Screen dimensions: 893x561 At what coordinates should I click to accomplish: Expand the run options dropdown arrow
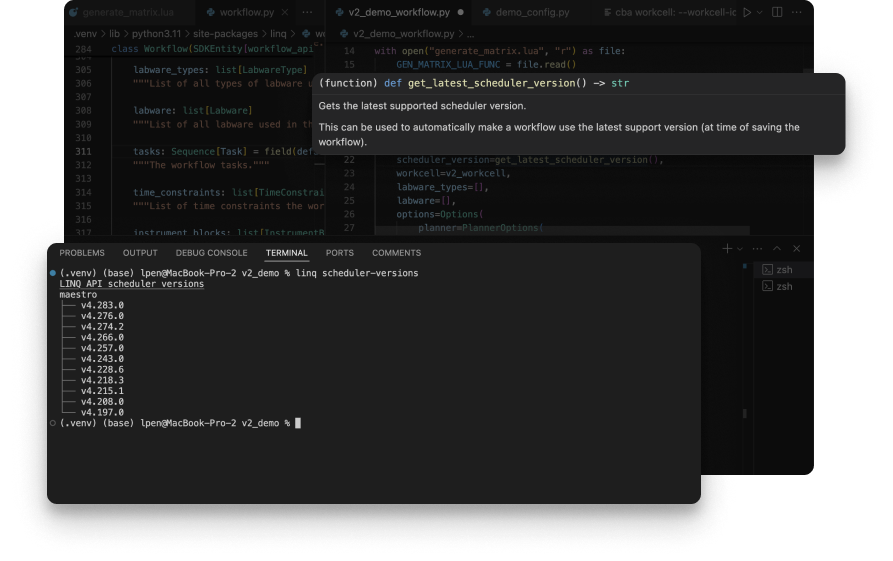click(x=759, y=12)
